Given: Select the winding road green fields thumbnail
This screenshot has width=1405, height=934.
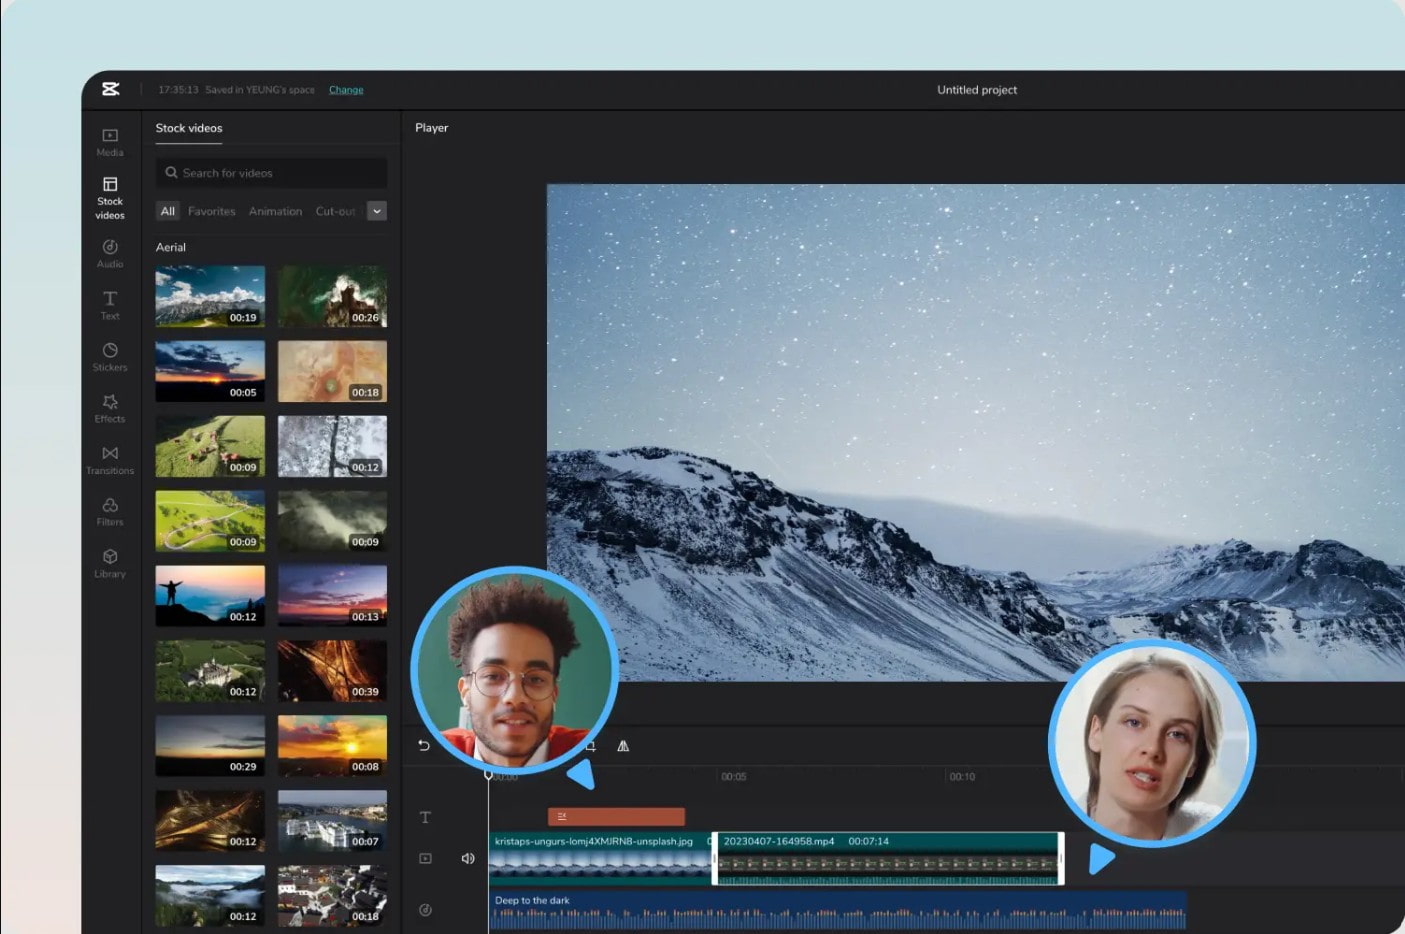Looking at the screenshot, I should (x=210, y=521).
